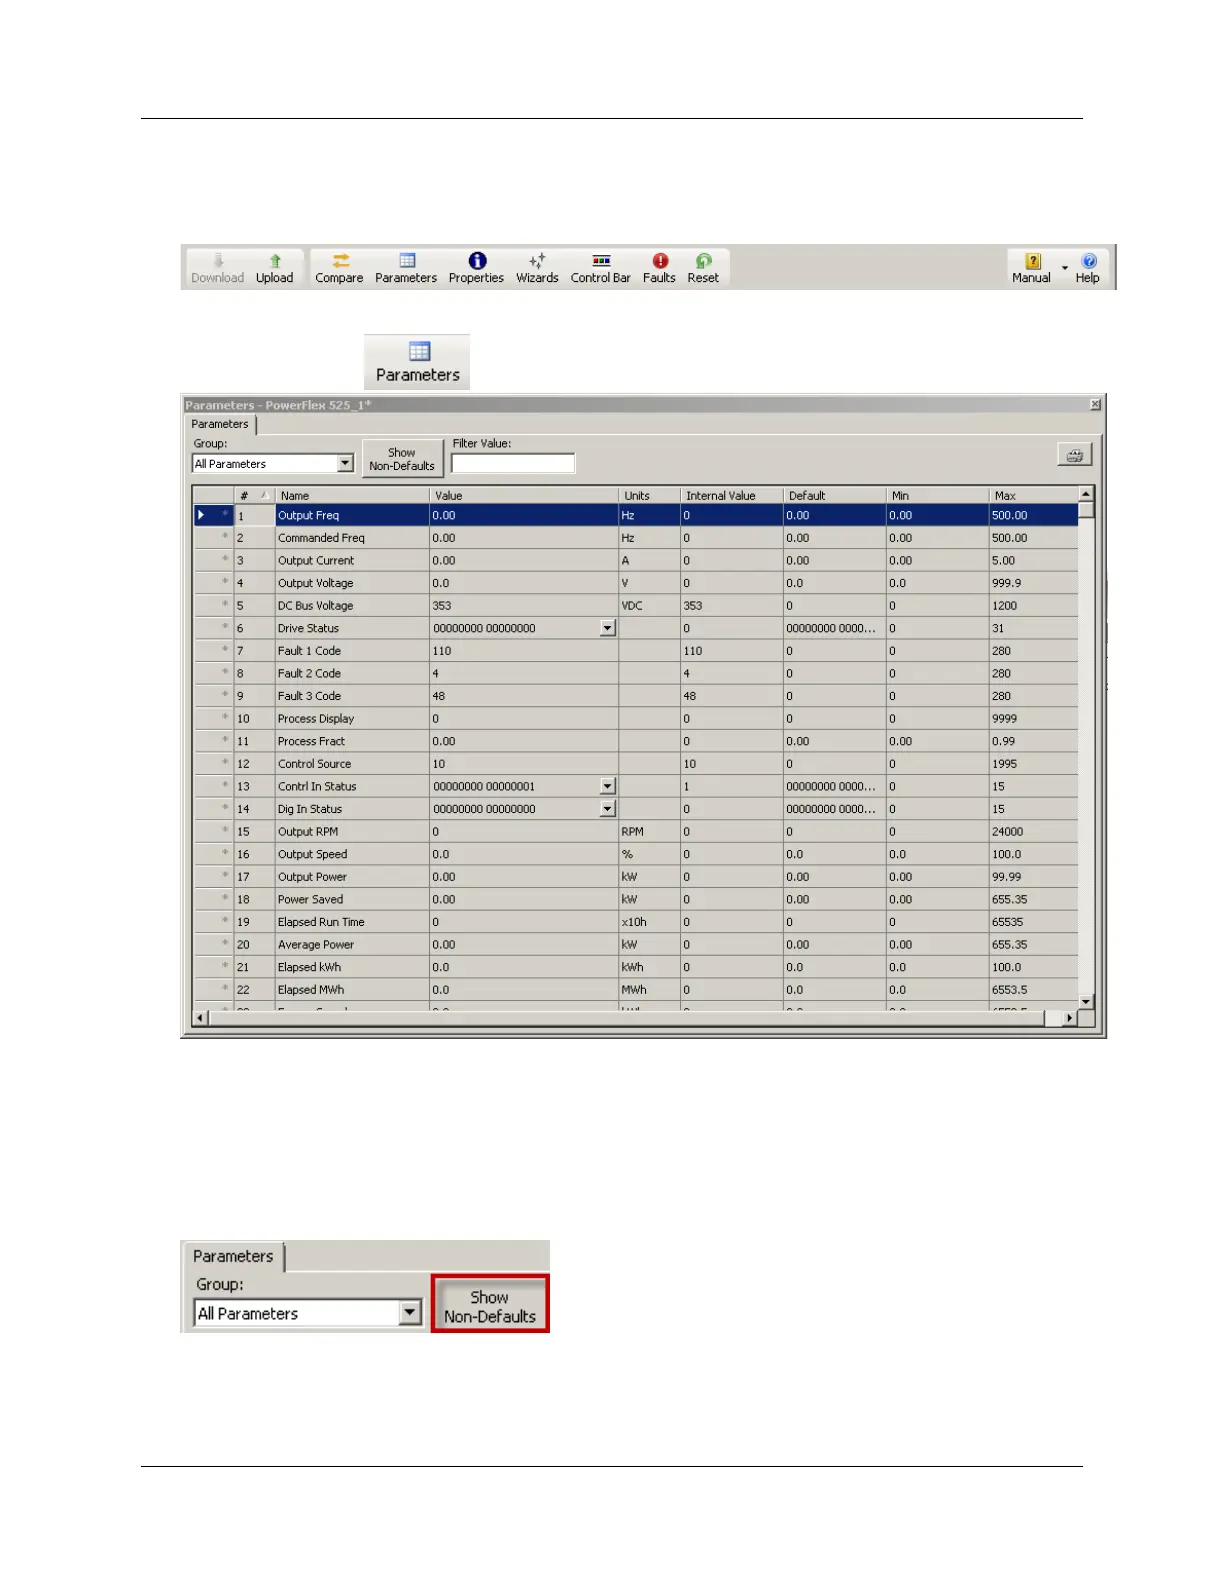Click the DC Bus Voltage value 353

coord(442,606)
